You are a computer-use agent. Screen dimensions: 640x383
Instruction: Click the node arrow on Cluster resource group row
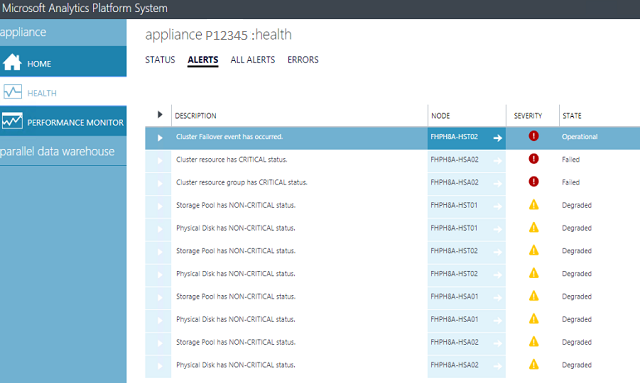tap(498, 184)
